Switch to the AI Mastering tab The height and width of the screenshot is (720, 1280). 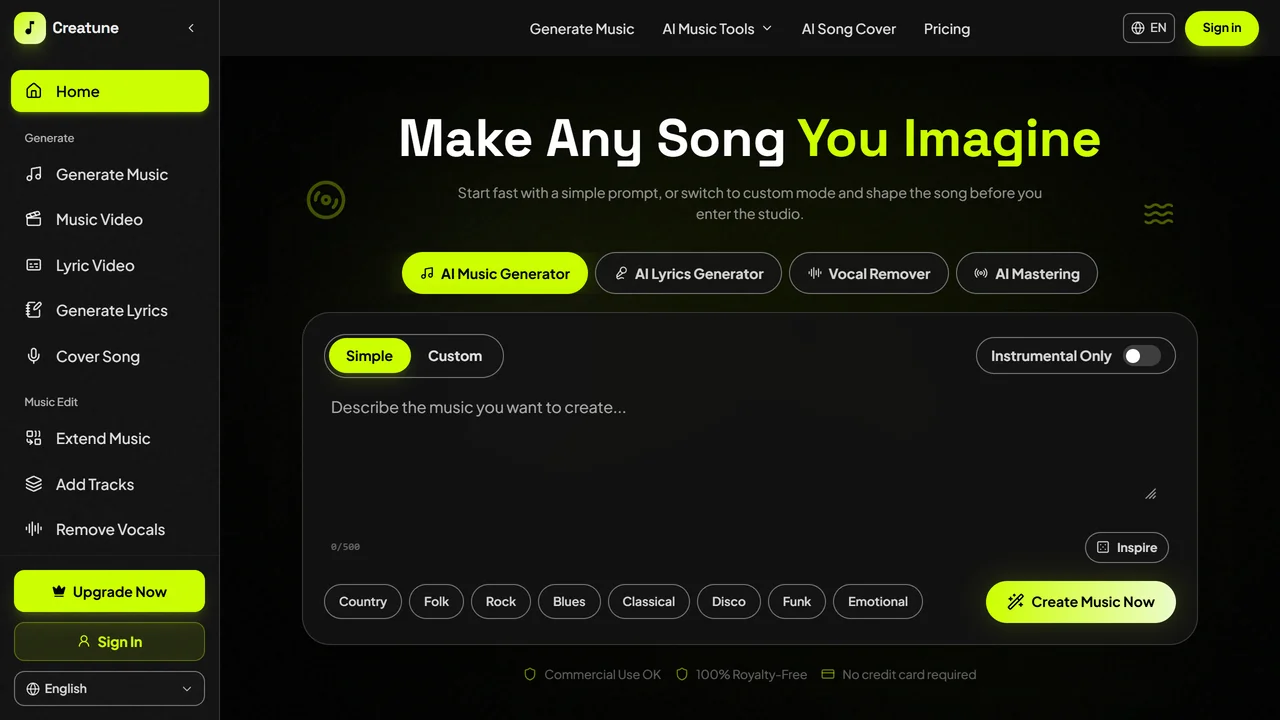(1027, 273)
